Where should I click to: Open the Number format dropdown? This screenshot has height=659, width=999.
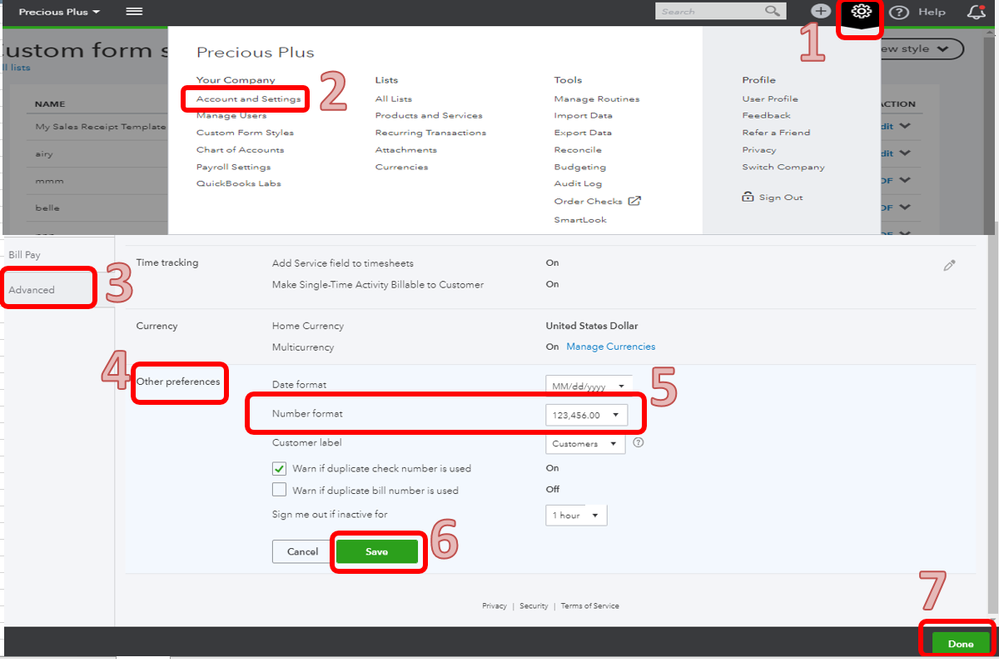pyautogui.click(x=587, y=415)
